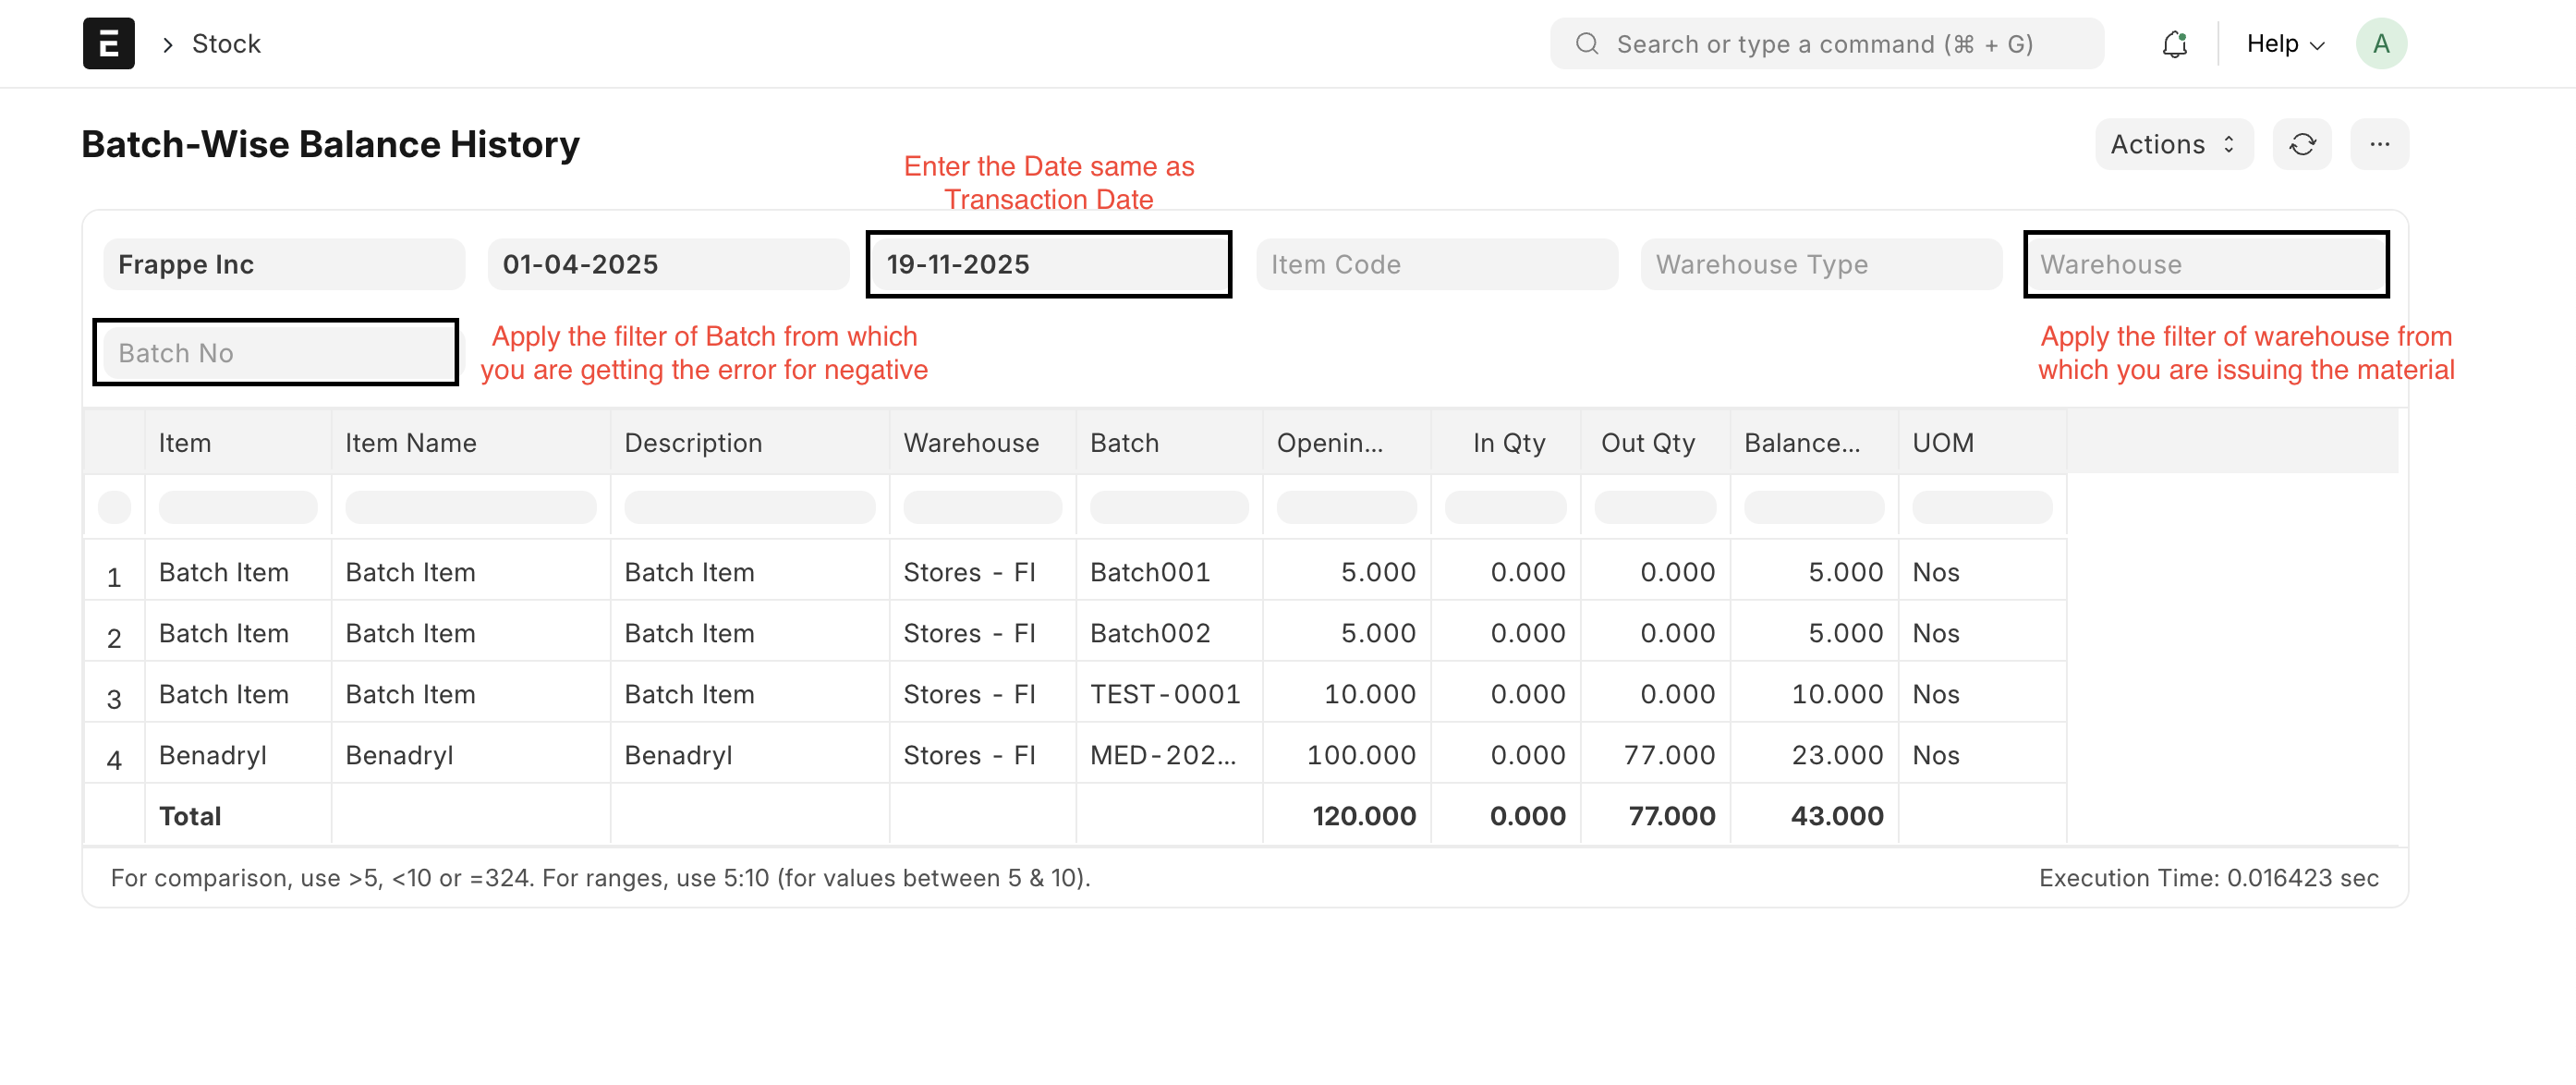Click the From Date field 01-04-2025
The width and height of the screenshot is (2576, 1085).
point(668,264)
